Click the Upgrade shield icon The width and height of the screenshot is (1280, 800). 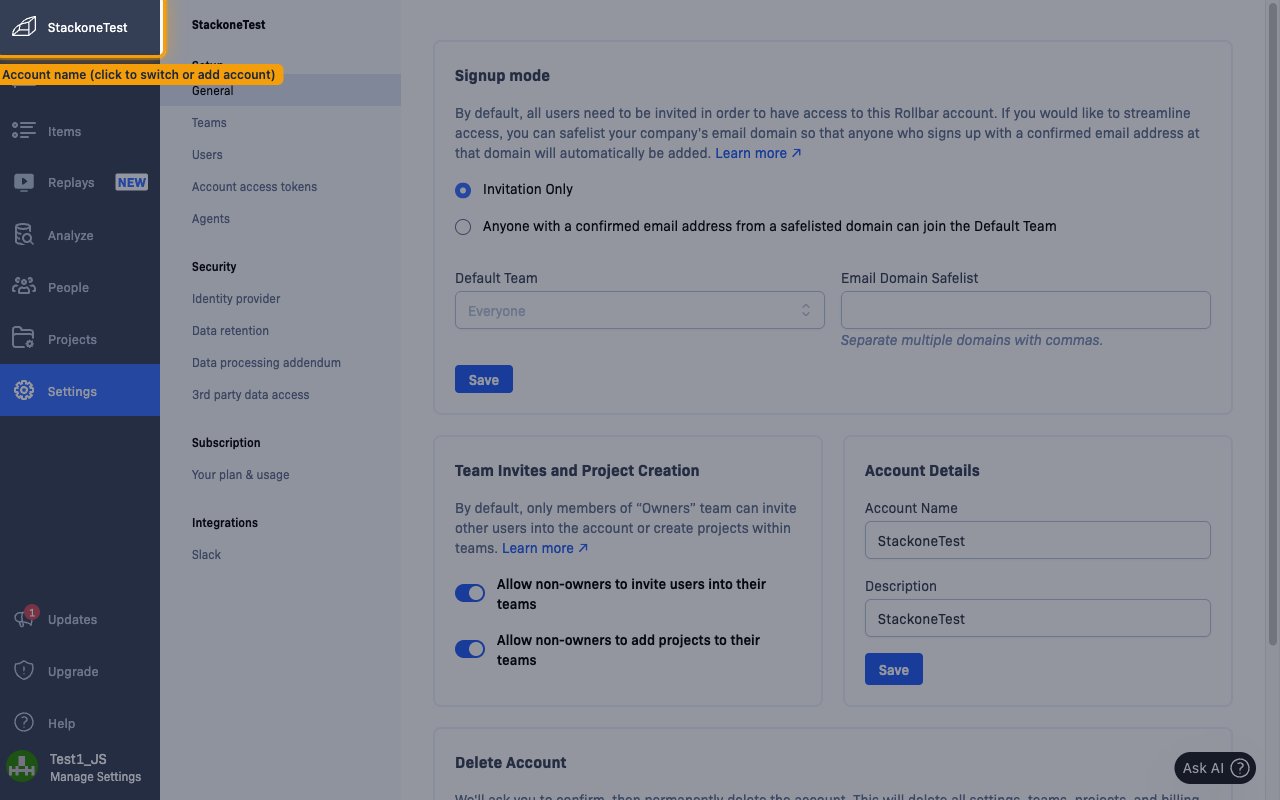pyautogui.click(x=24, y=671)
